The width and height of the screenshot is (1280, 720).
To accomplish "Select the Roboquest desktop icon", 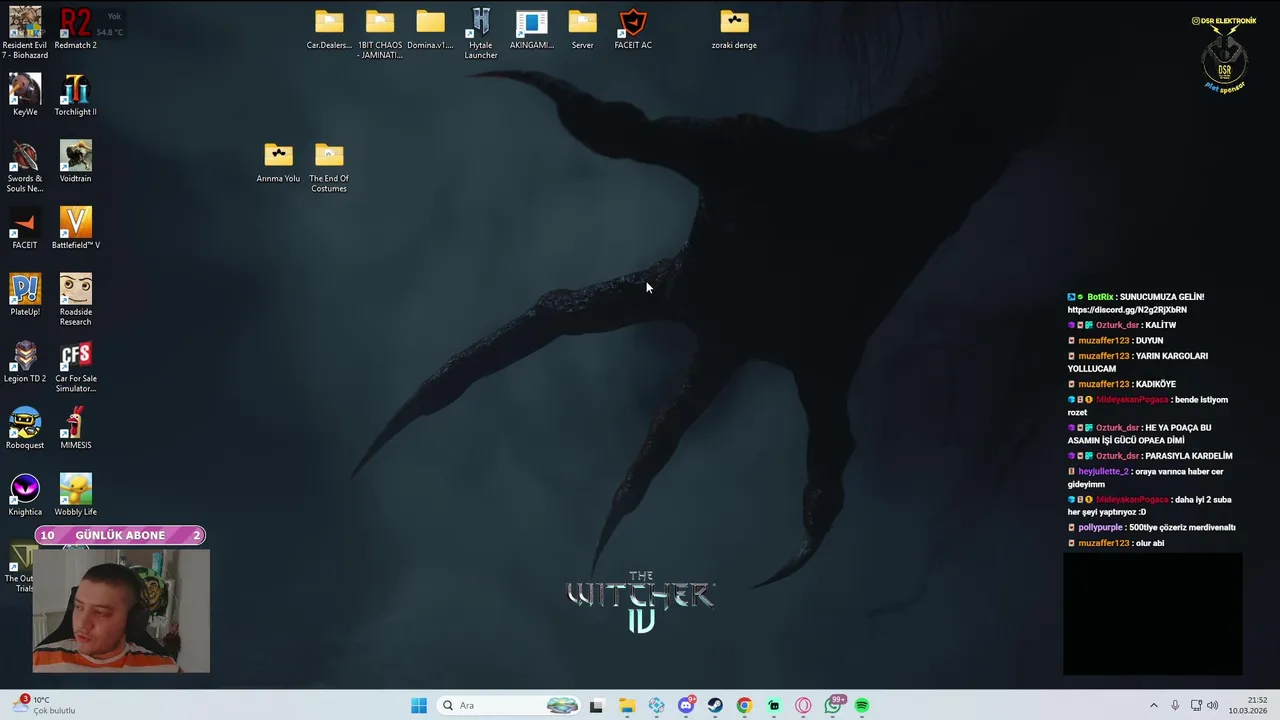I will pos(25,428).
